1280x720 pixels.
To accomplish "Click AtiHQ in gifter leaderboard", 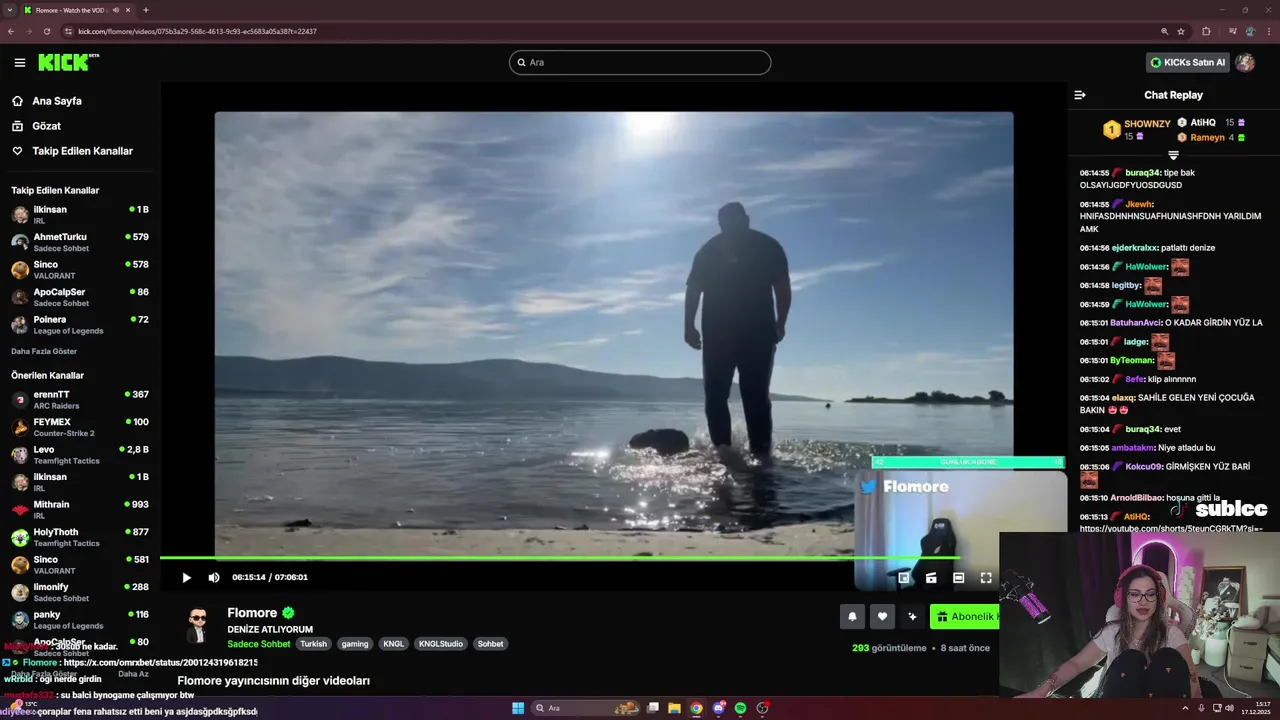I will coord(1203,122).
